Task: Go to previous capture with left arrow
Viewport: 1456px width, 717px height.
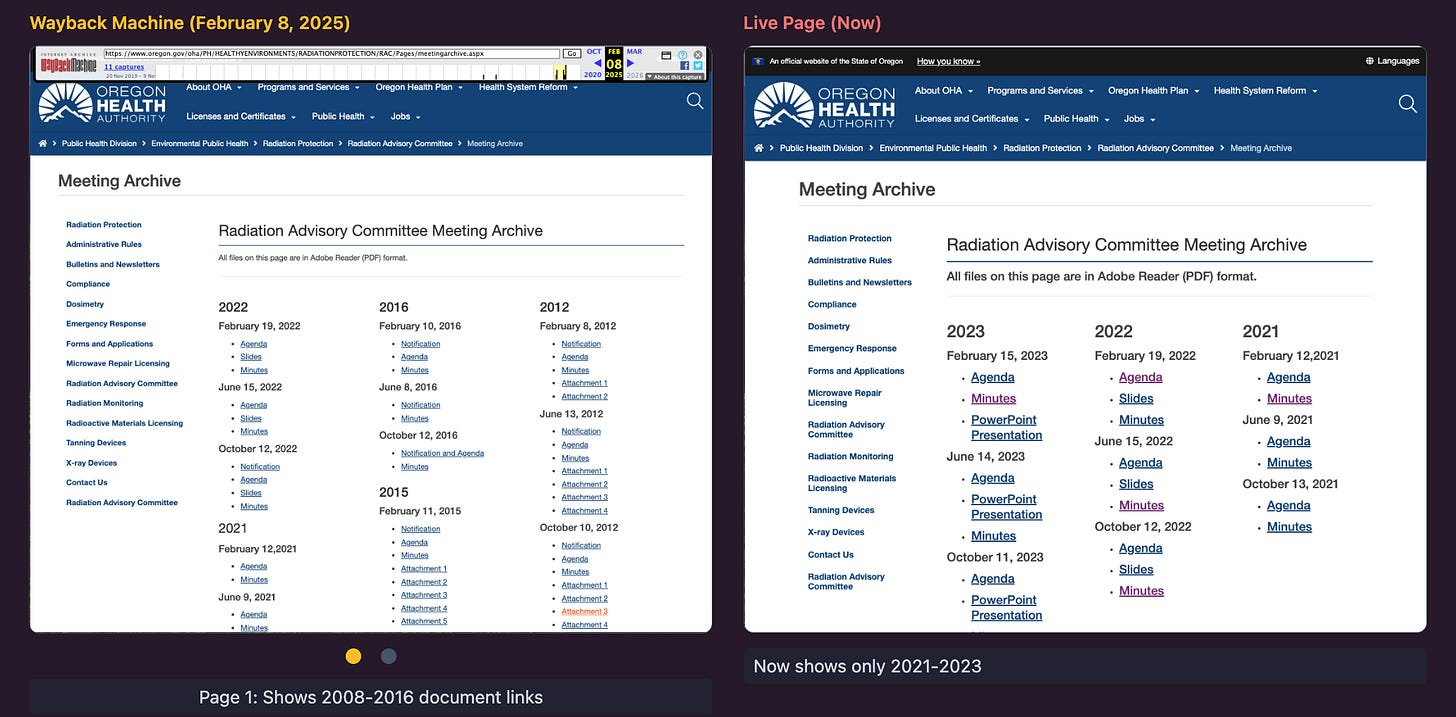Action: (x=597, y=63)
